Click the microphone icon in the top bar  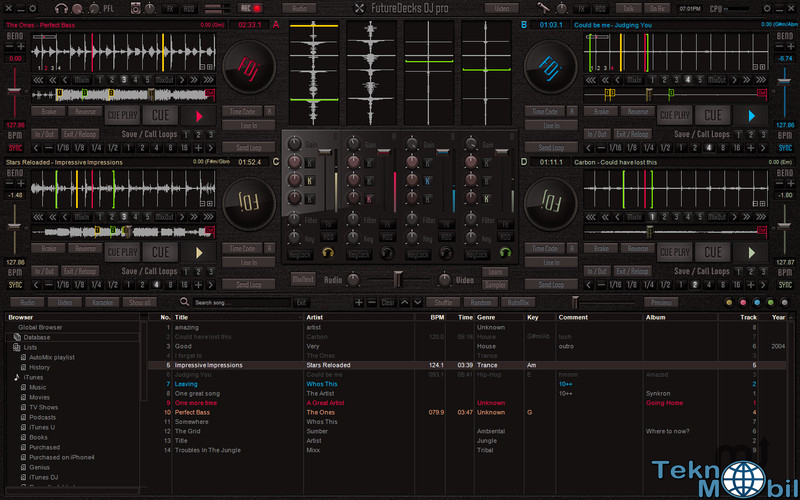click(x=544, y=8)
